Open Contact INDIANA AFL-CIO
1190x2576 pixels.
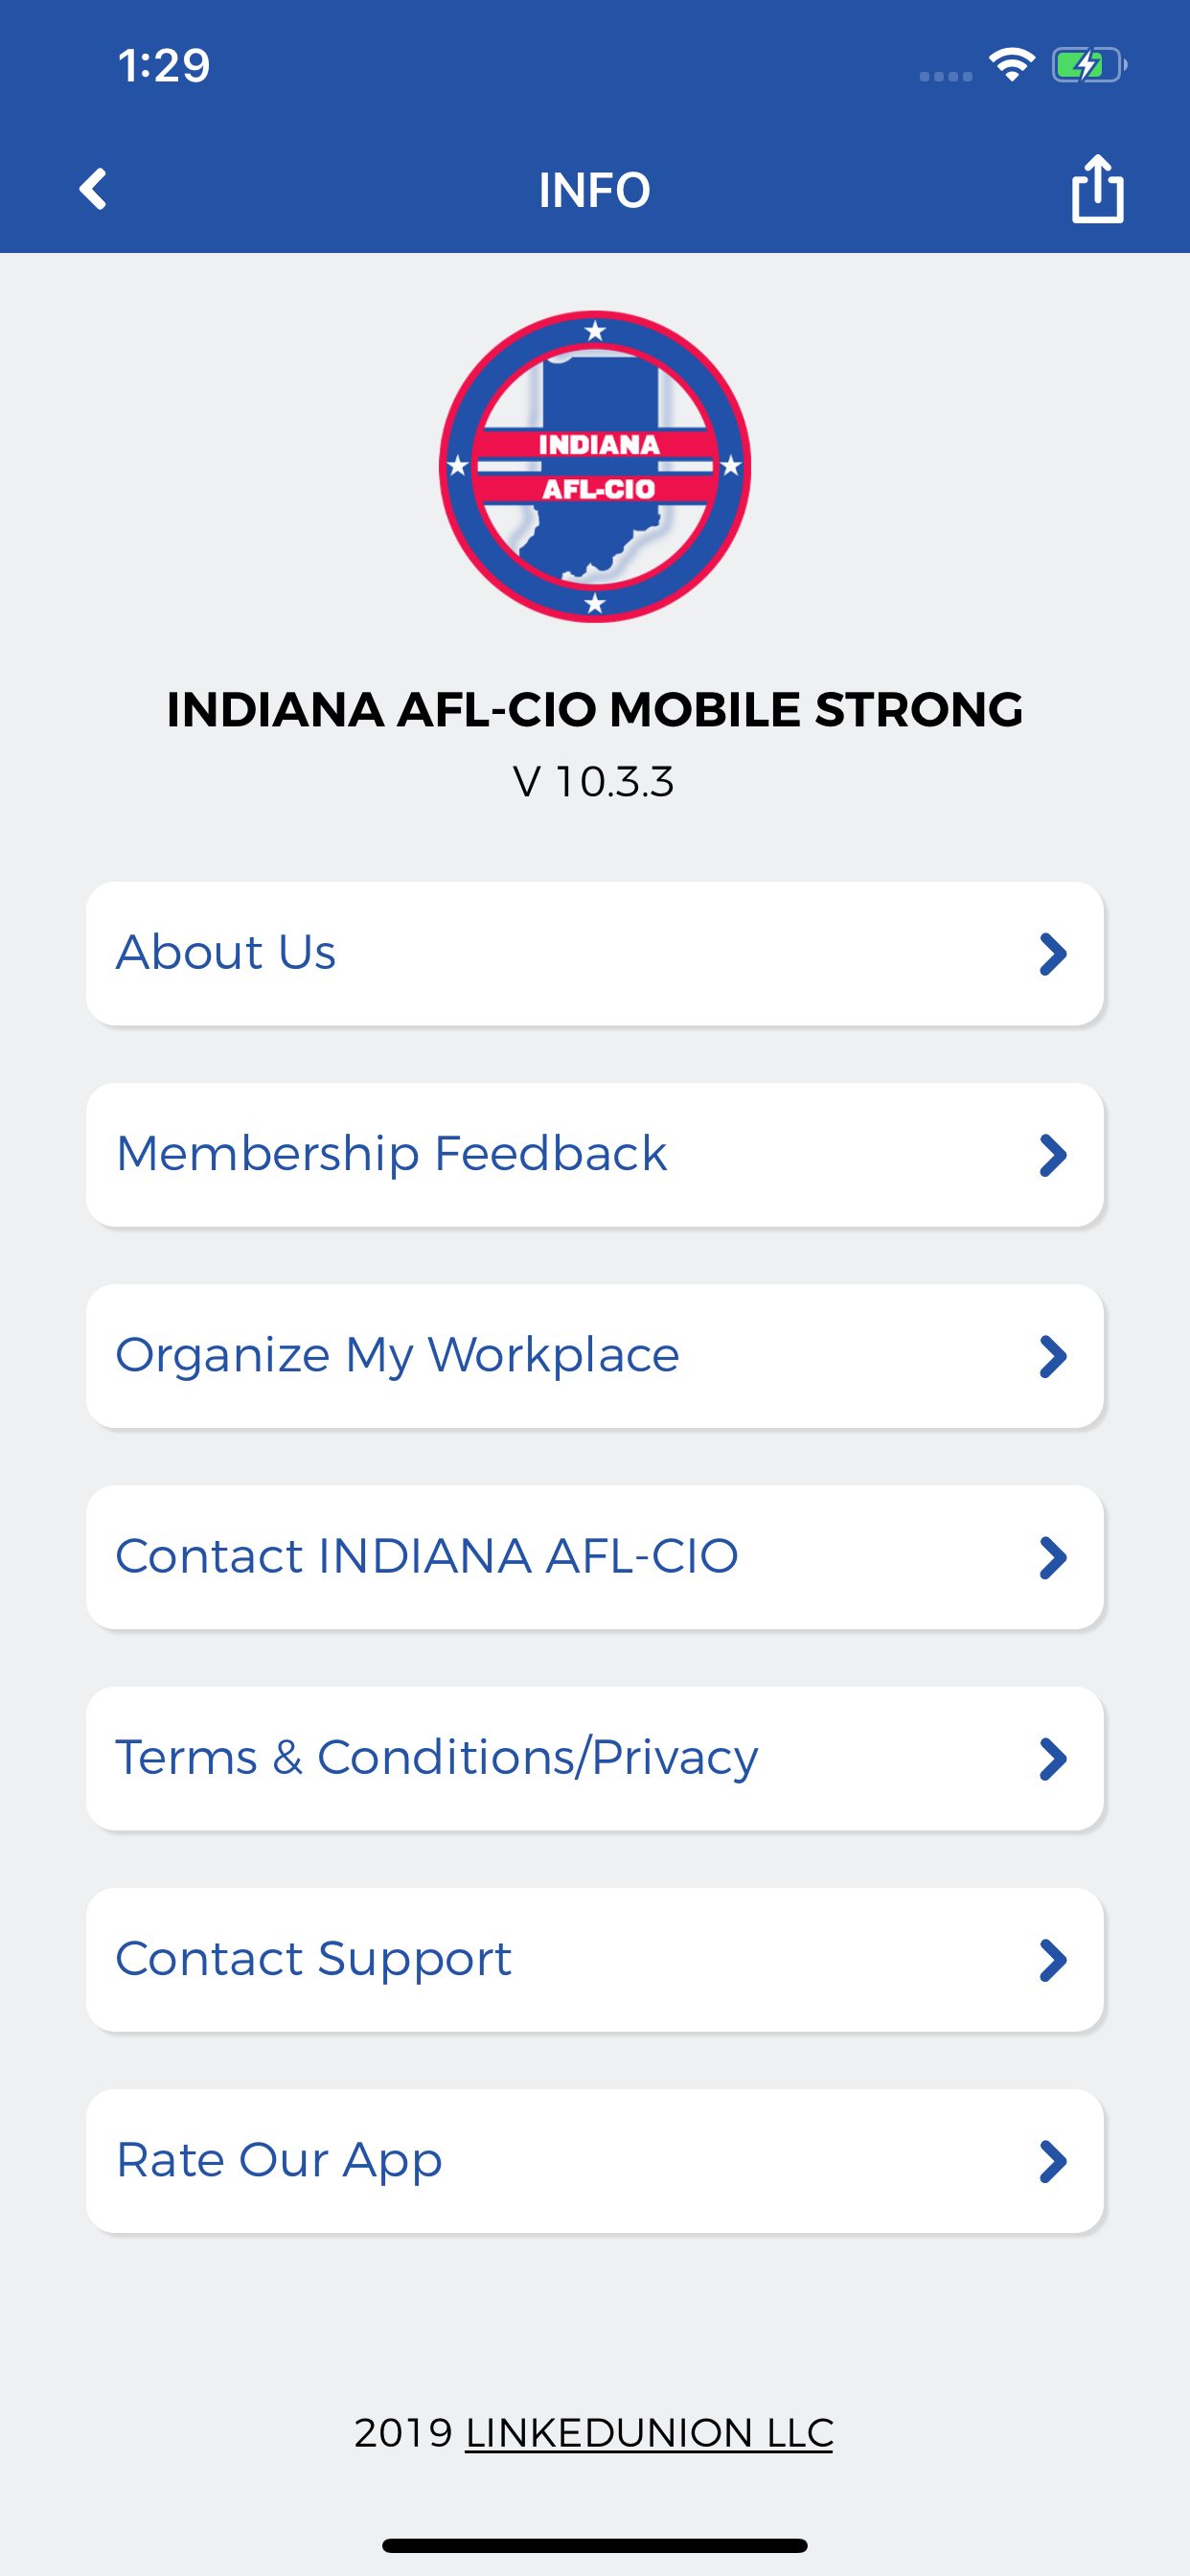(x=595, y=1557)
